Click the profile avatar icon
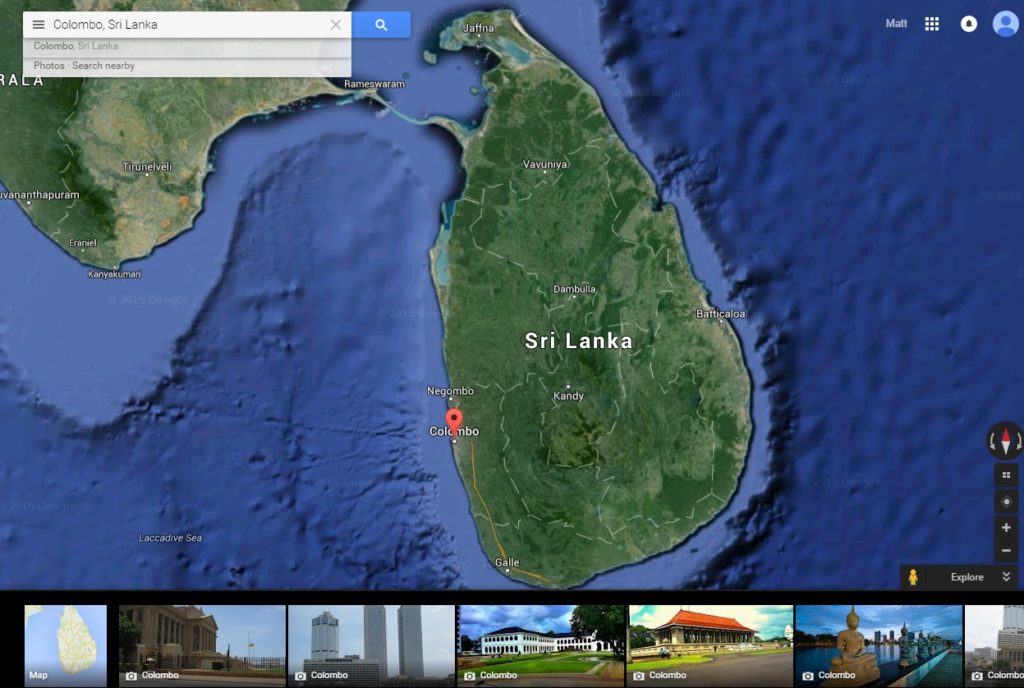The width and height of the screenshot is (1024, 688). [1005, 23]
